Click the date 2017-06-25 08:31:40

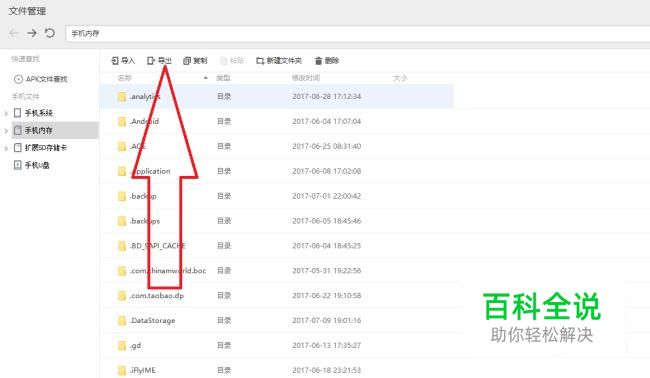coord(327,146)
